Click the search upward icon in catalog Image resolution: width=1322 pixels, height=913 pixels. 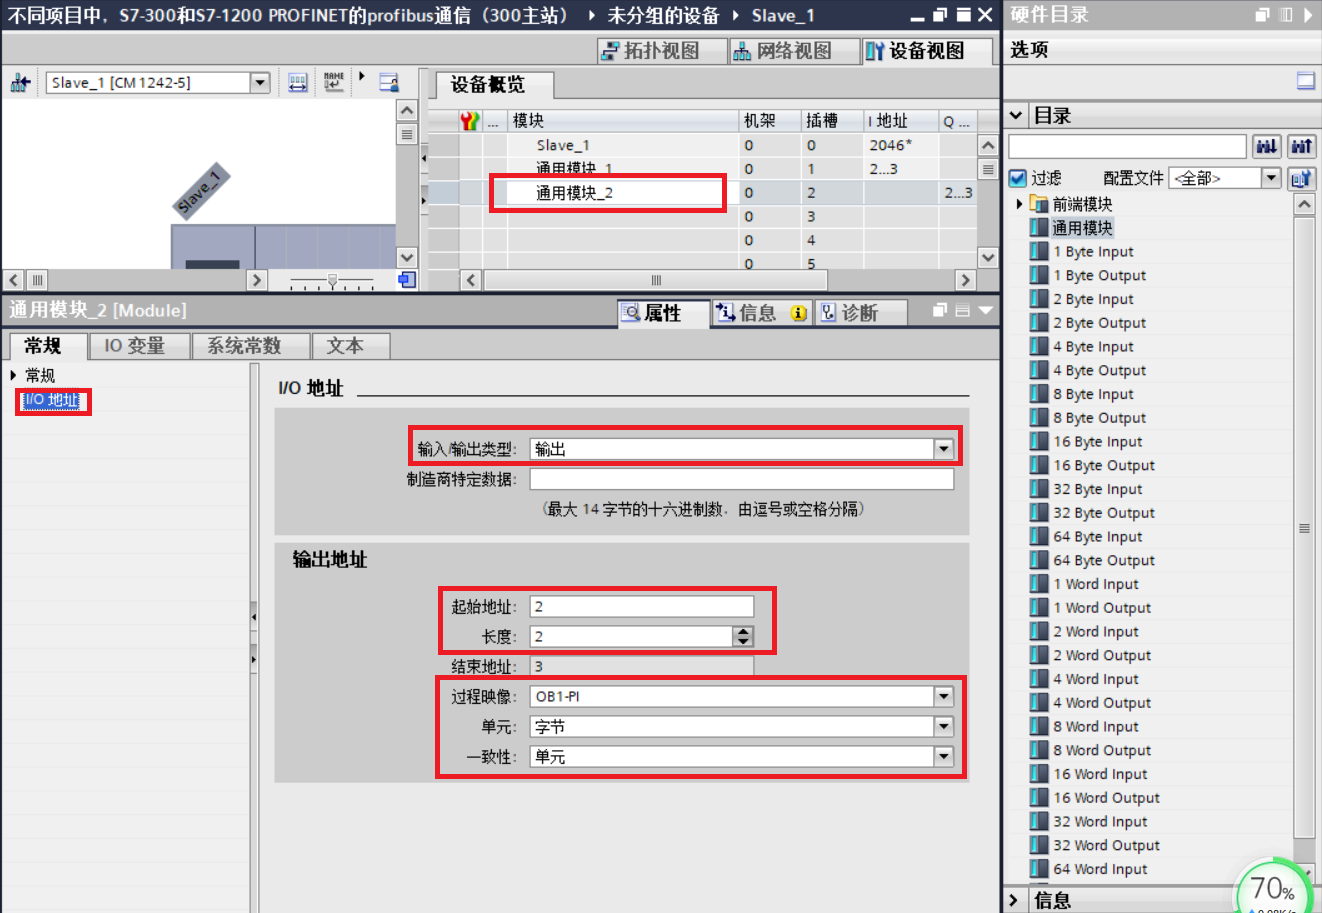click(1301, 147)
